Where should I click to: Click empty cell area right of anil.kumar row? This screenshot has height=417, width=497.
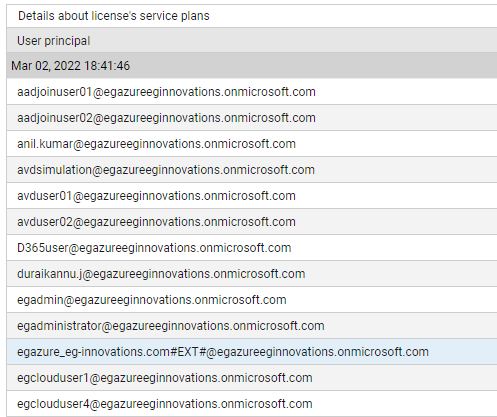coord(396,144)
